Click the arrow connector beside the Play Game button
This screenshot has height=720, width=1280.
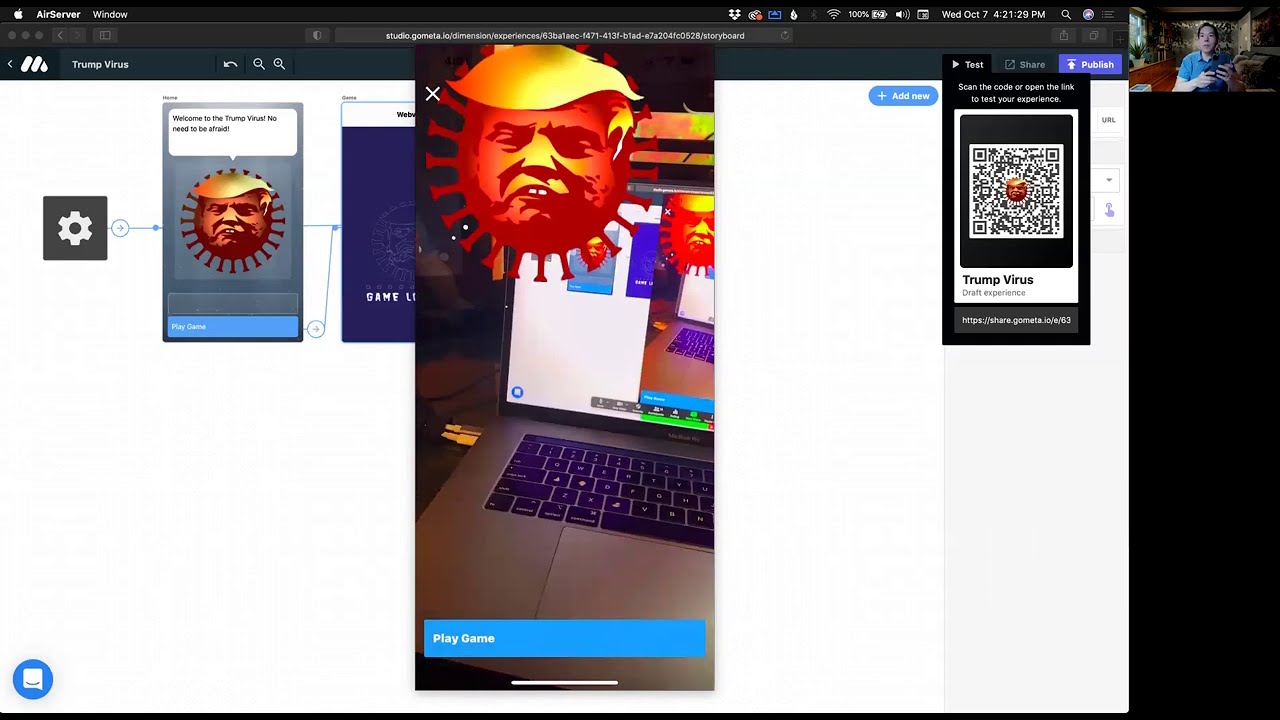click(x=315, y=328)
